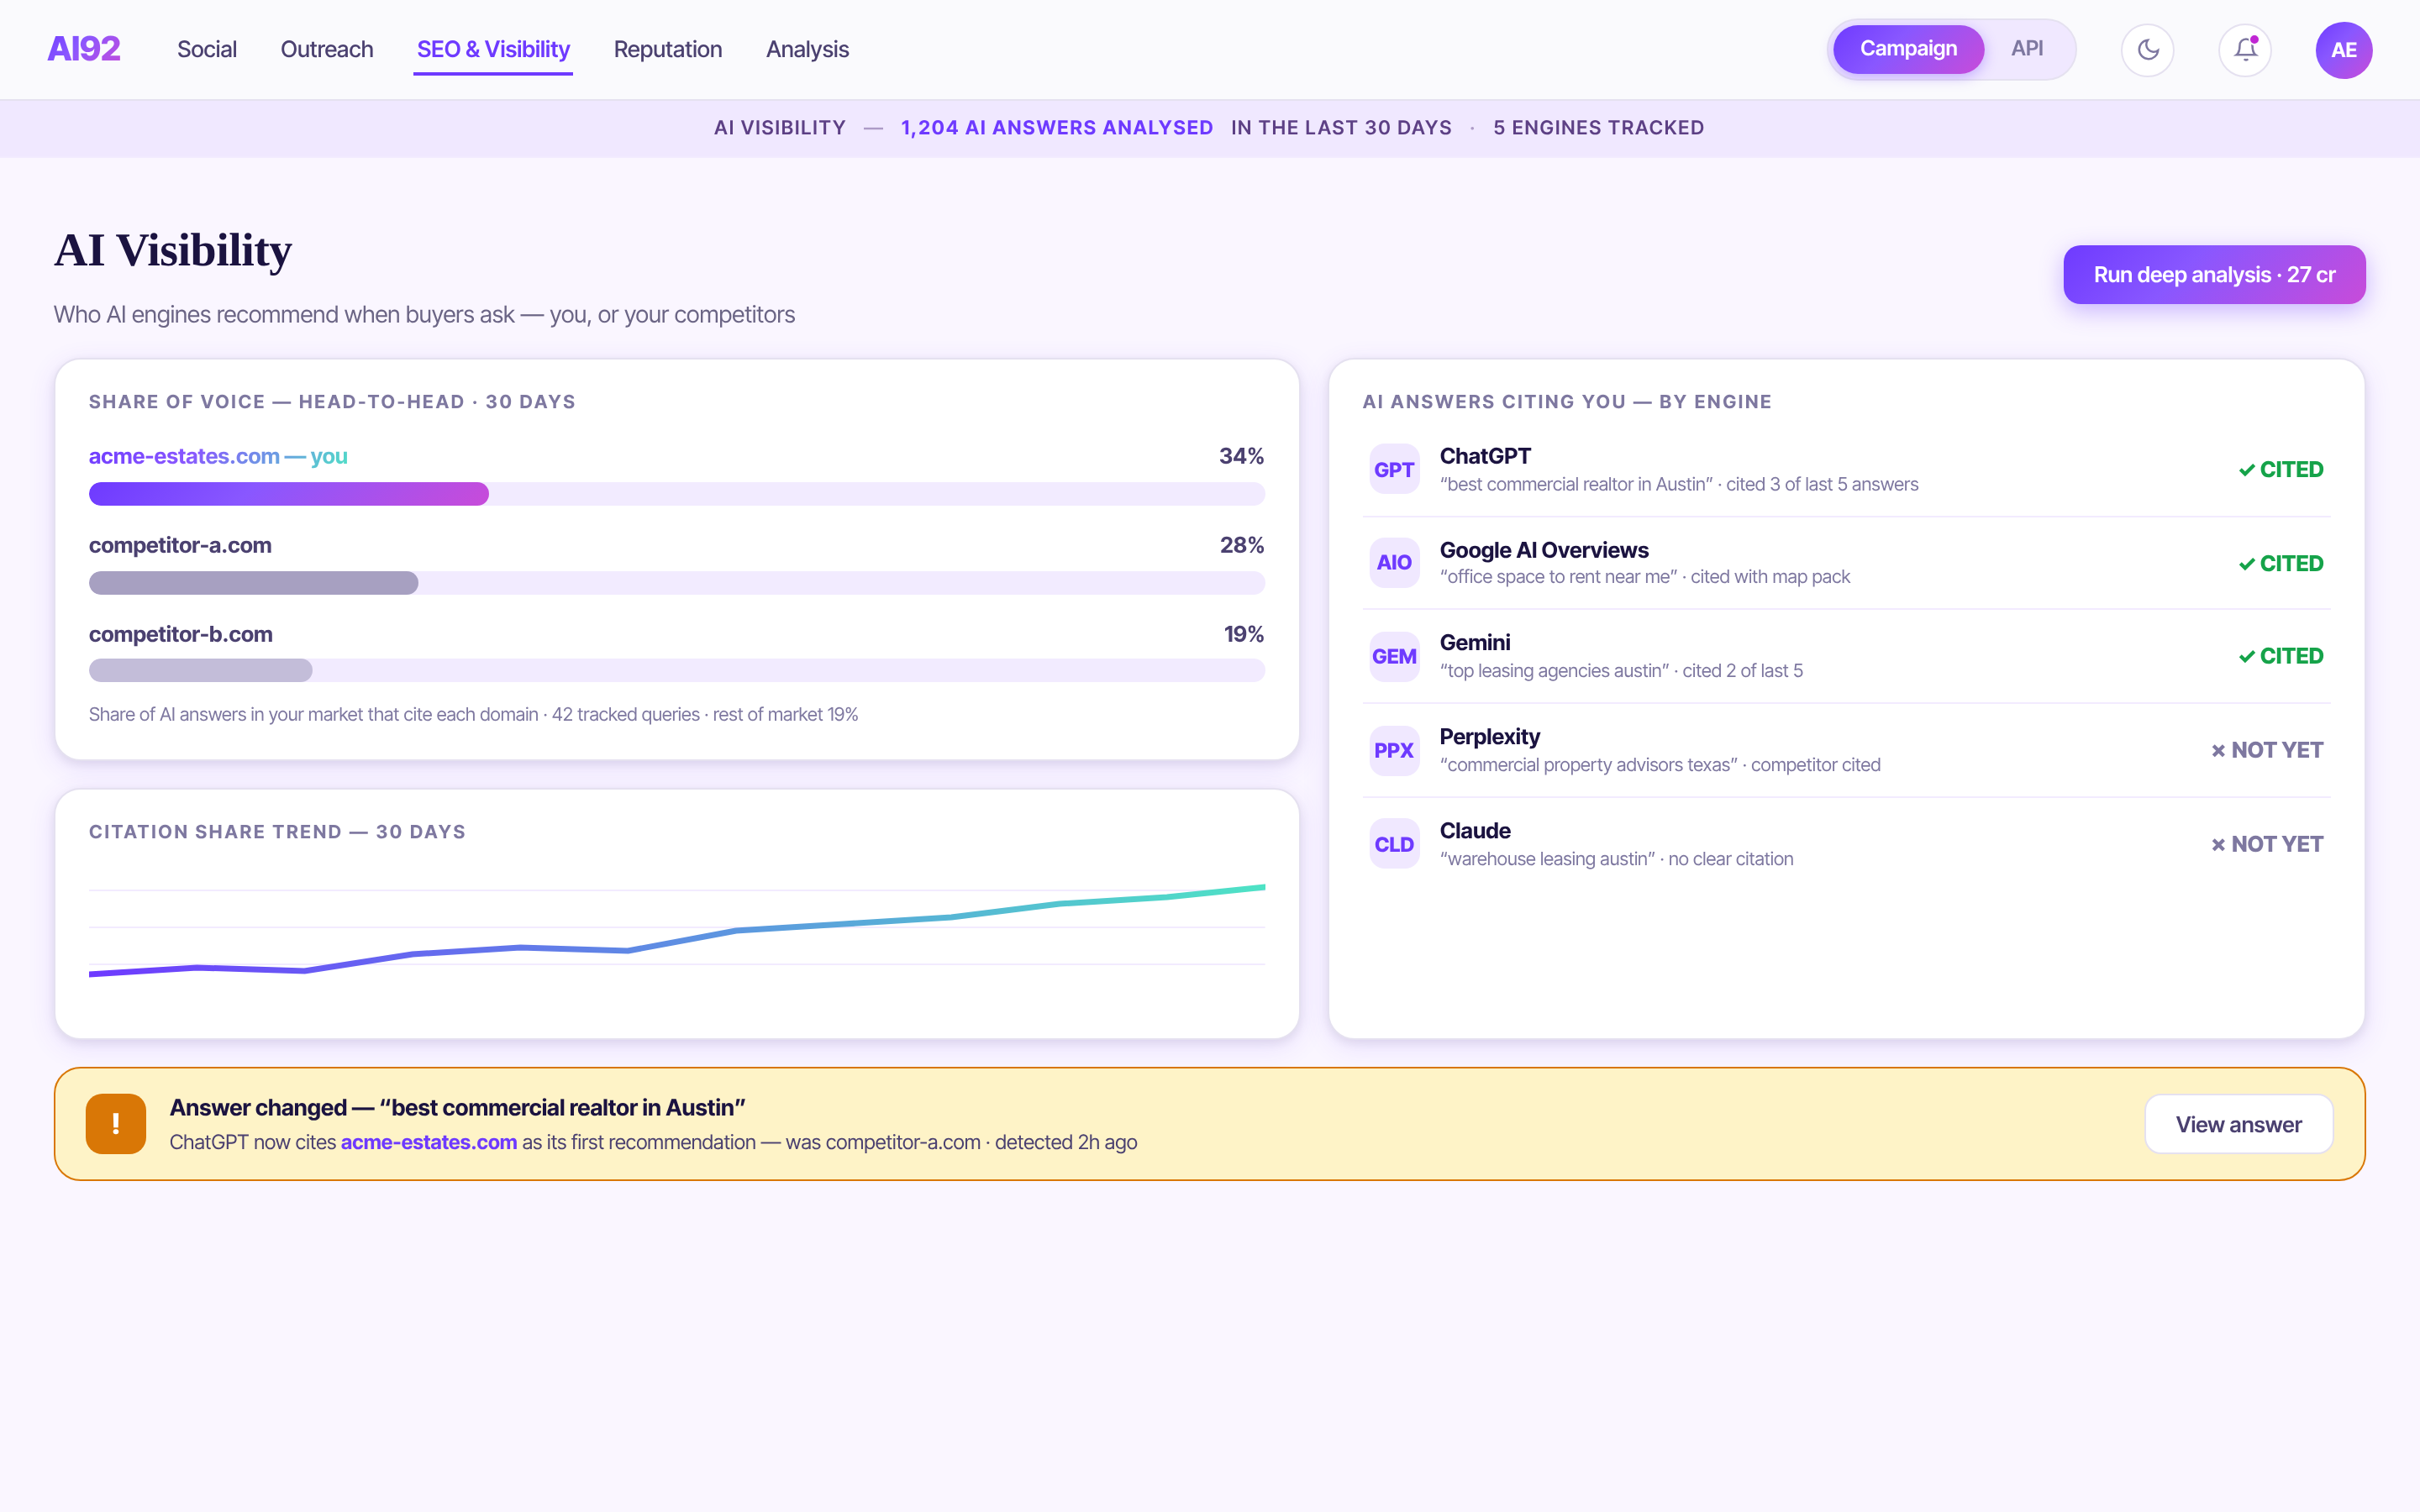
Task: Click the Perplexity engine name
Action: pos(1489,736)
